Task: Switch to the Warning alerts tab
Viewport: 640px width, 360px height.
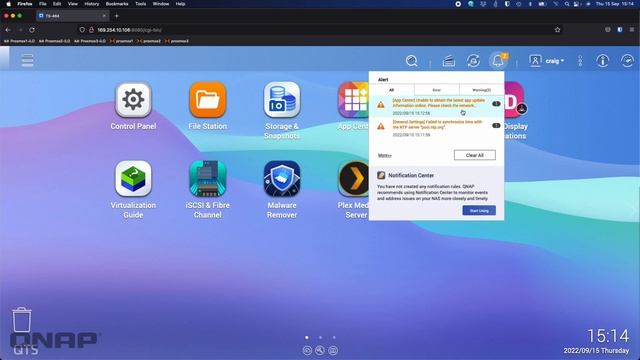Action: click(x=482, y=90)
